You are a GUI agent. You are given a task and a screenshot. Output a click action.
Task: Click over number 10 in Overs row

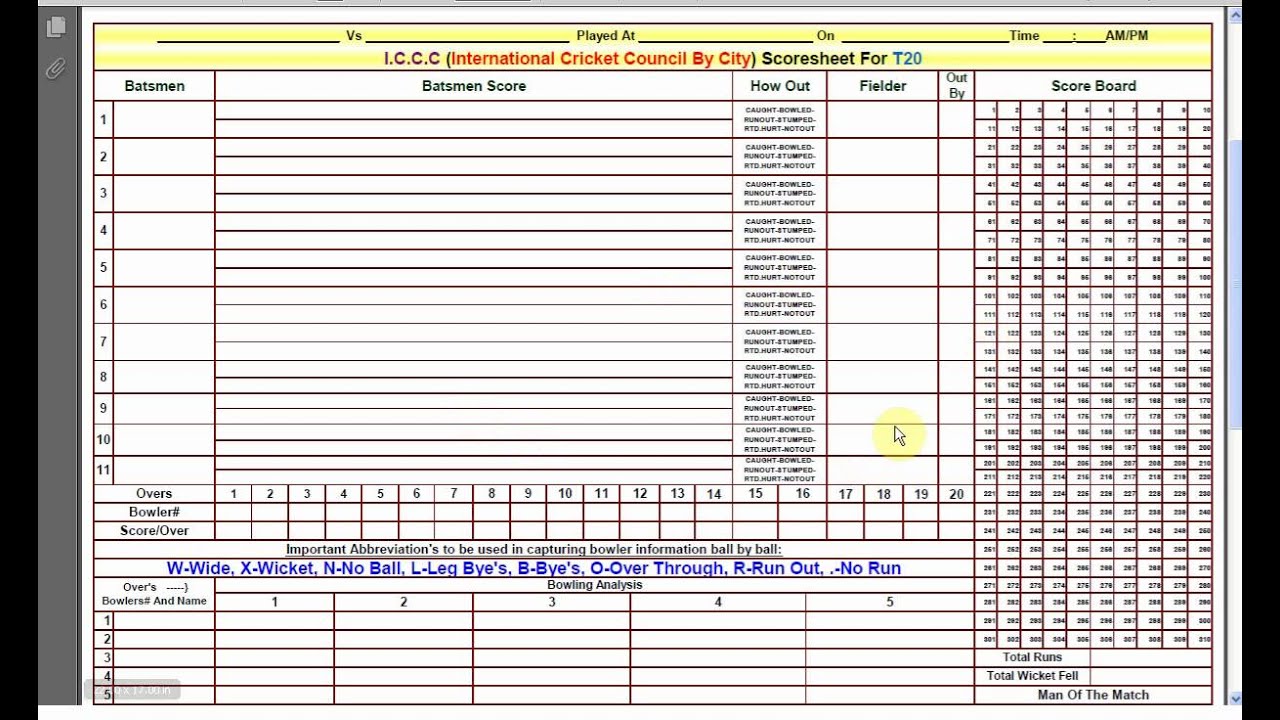(x=565, y=494)
